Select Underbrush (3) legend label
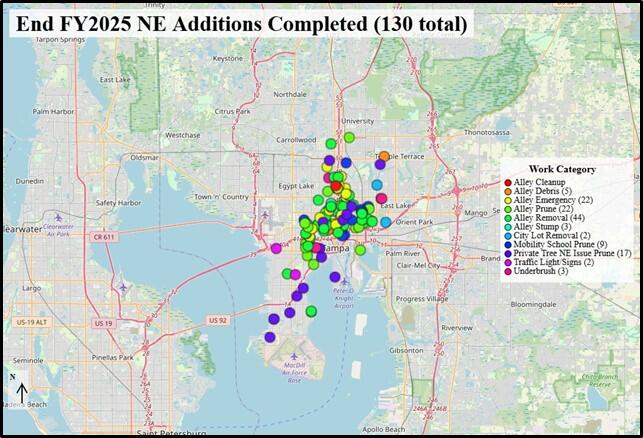The height and width of the screenshot is (438, 643). click(541, 271)
